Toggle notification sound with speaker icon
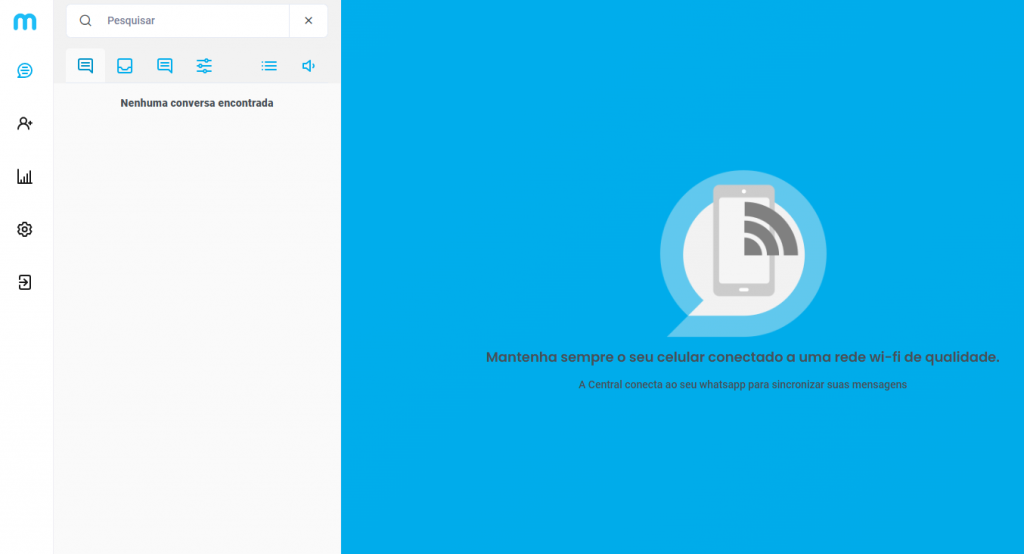Screen dimensions: 1024x554 308,66
